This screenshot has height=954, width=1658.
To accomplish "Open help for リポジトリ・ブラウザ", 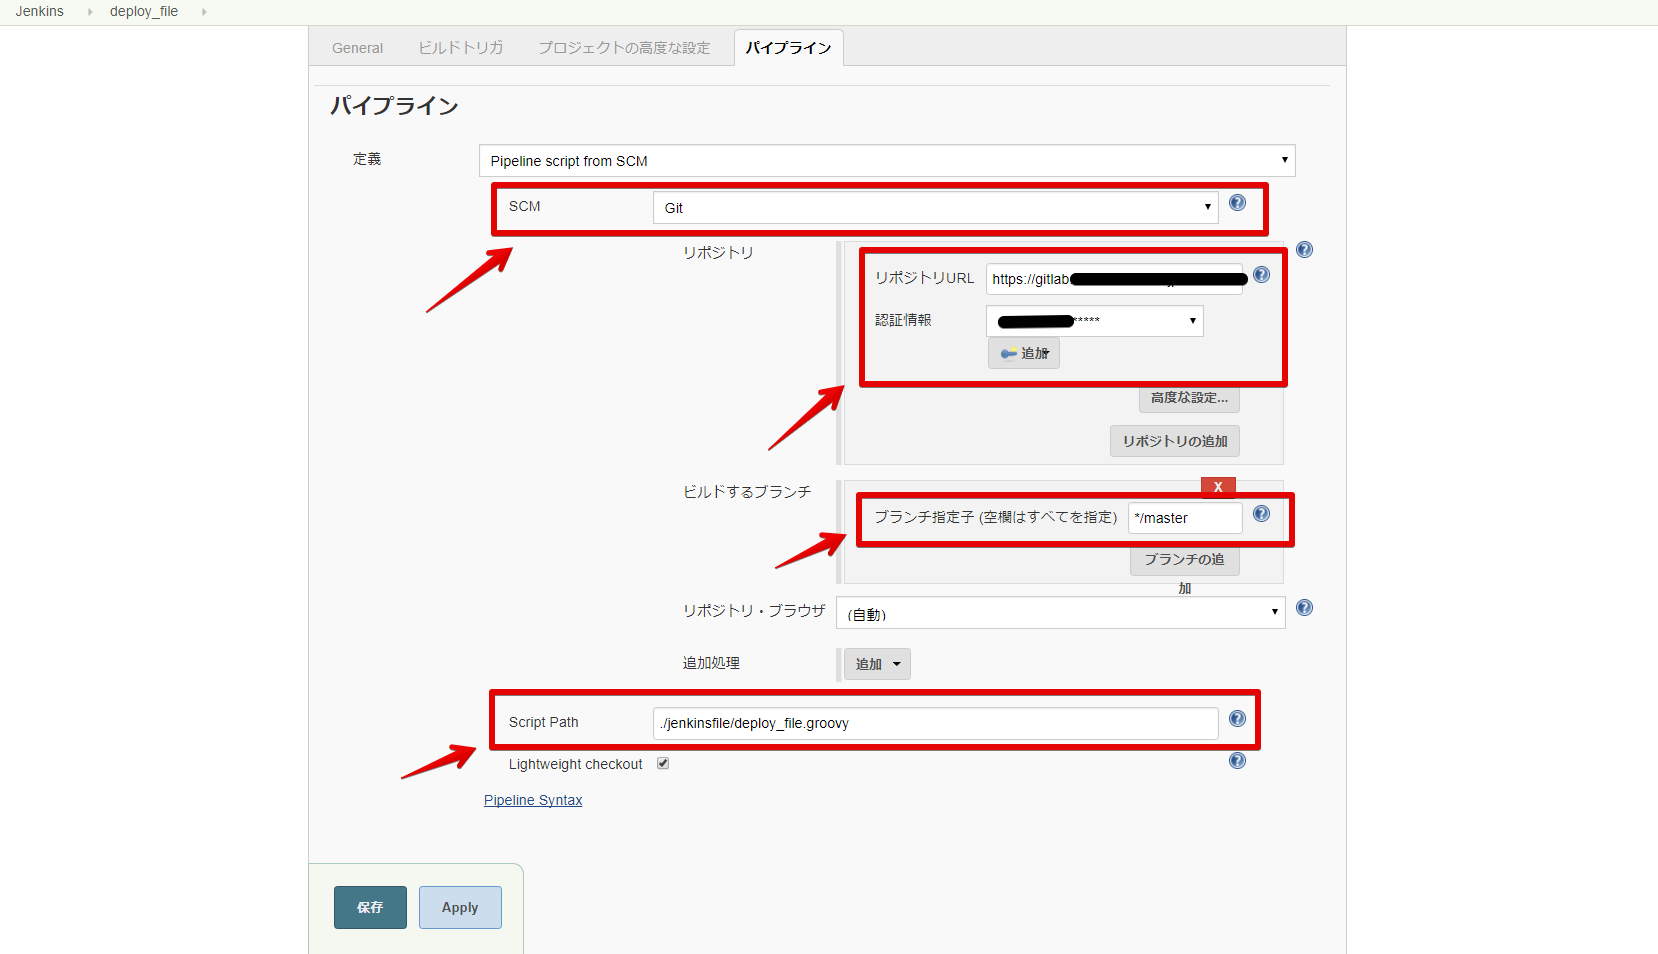I will (x=1304, y=606).
